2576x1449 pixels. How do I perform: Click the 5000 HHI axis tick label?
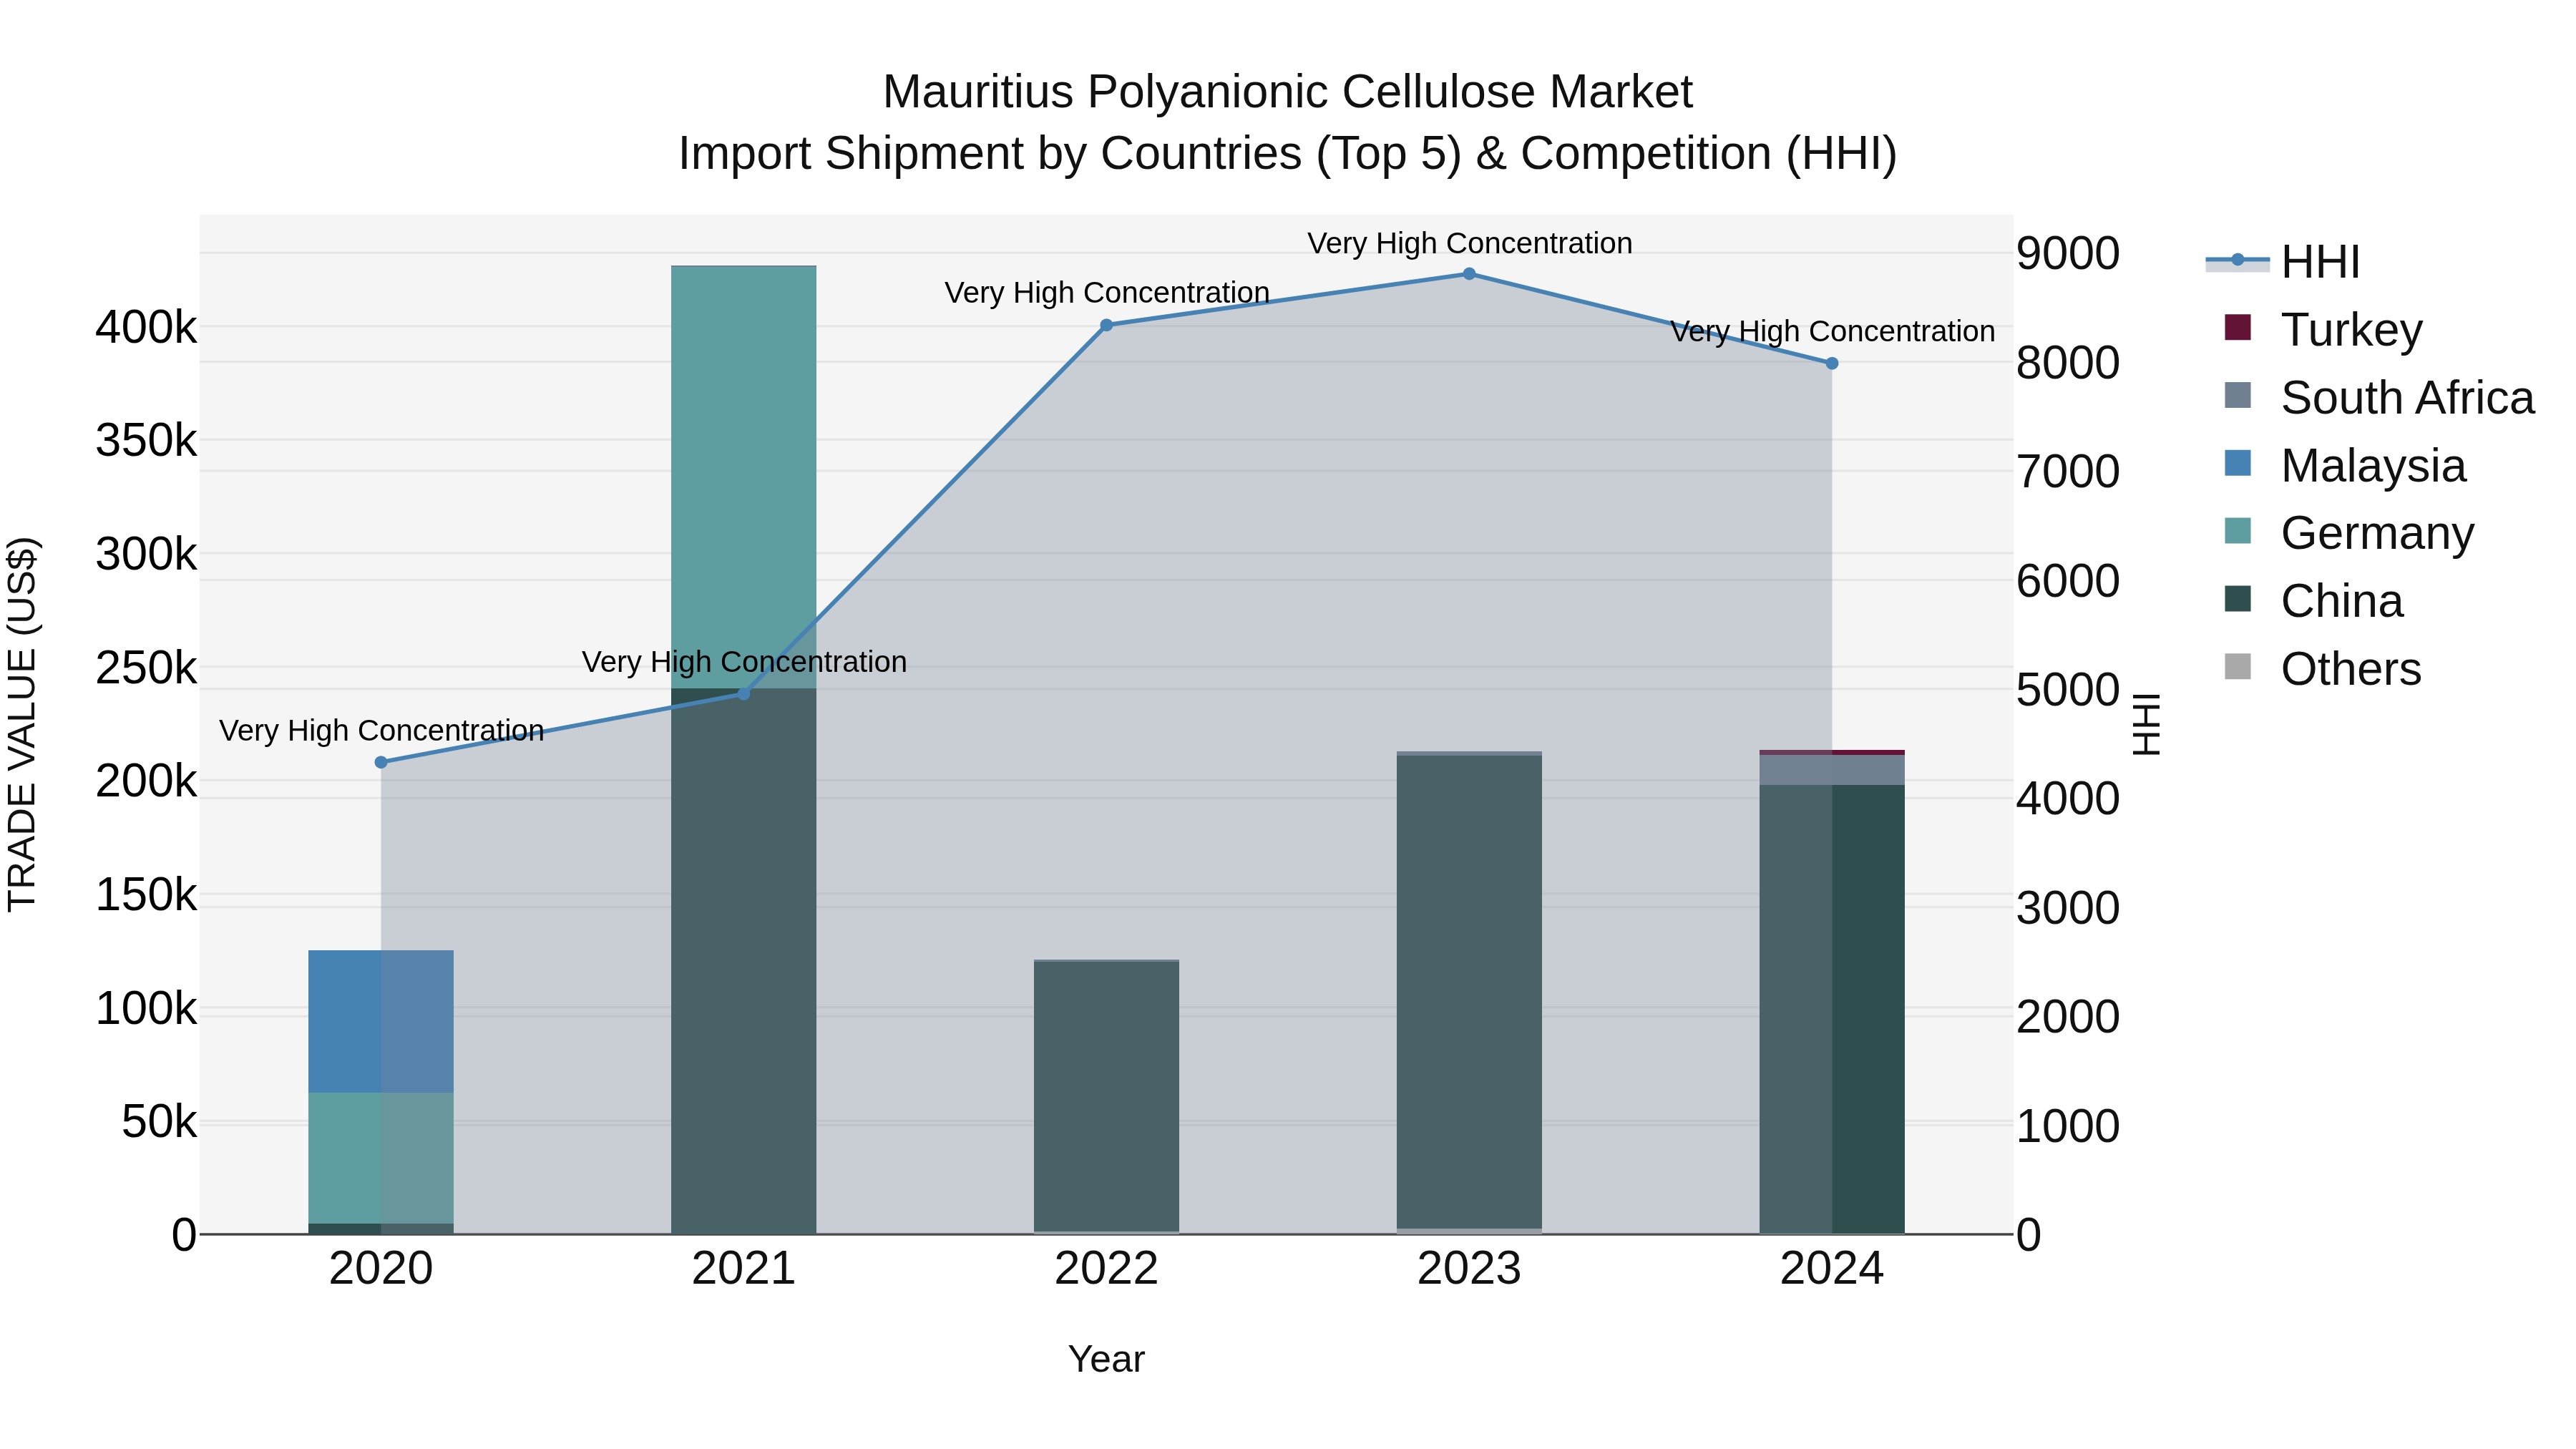[x=2067, y=690]
